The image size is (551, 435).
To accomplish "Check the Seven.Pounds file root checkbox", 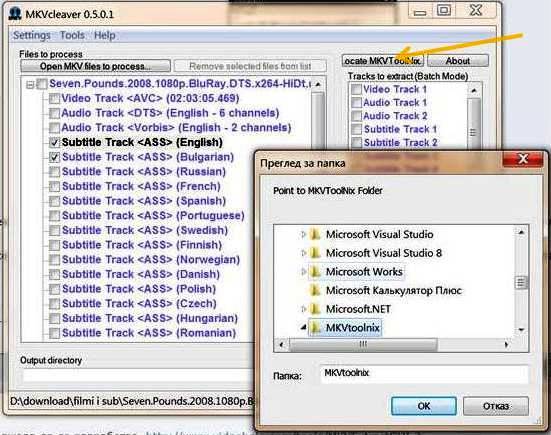I will pyautogui.click(x=42, y=84).
